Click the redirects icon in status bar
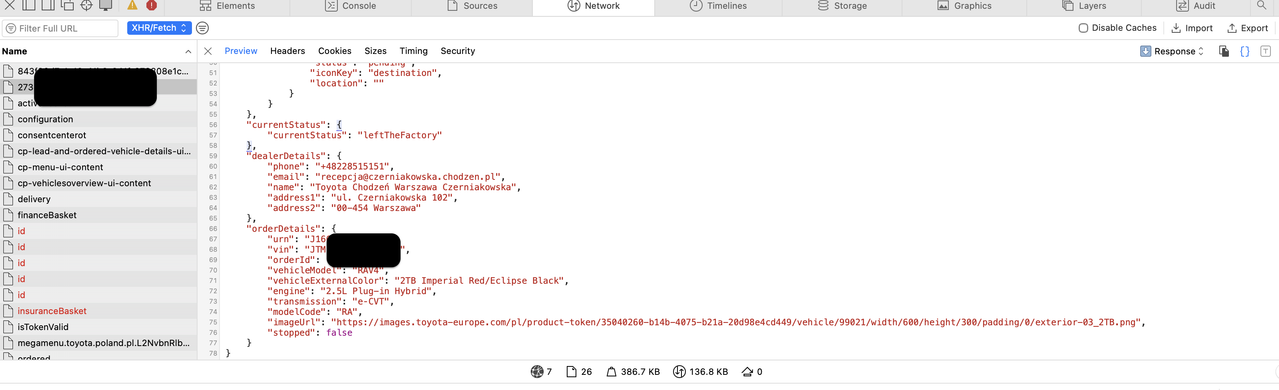The image size is (1279, 390). (746, 372)
